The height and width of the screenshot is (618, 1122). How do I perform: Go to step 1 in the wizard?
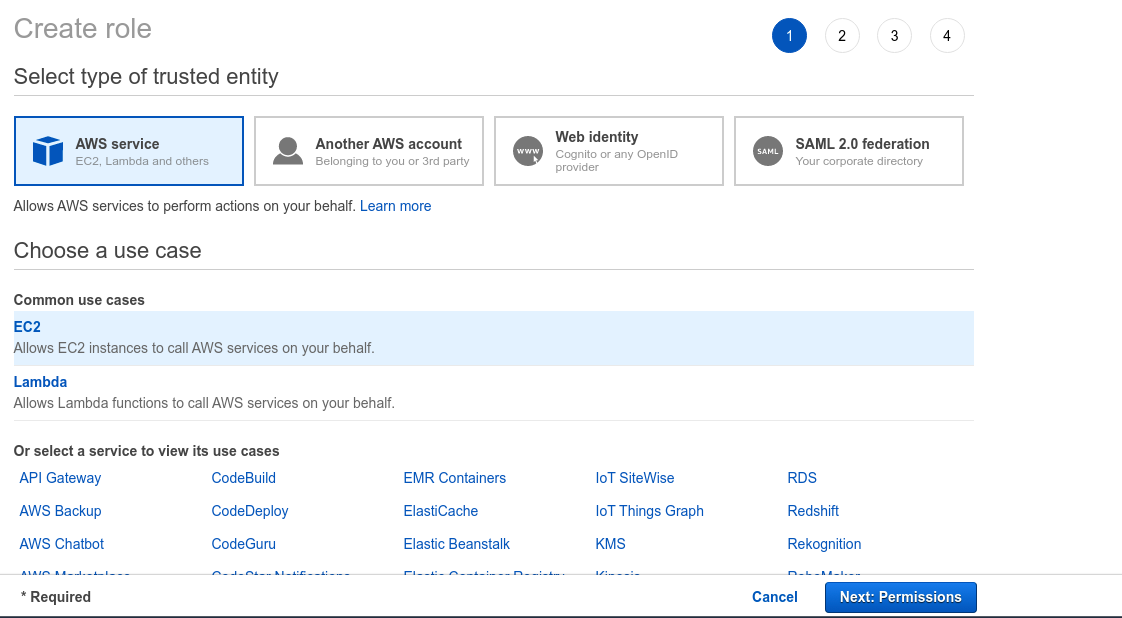click(x=789, y=36)
